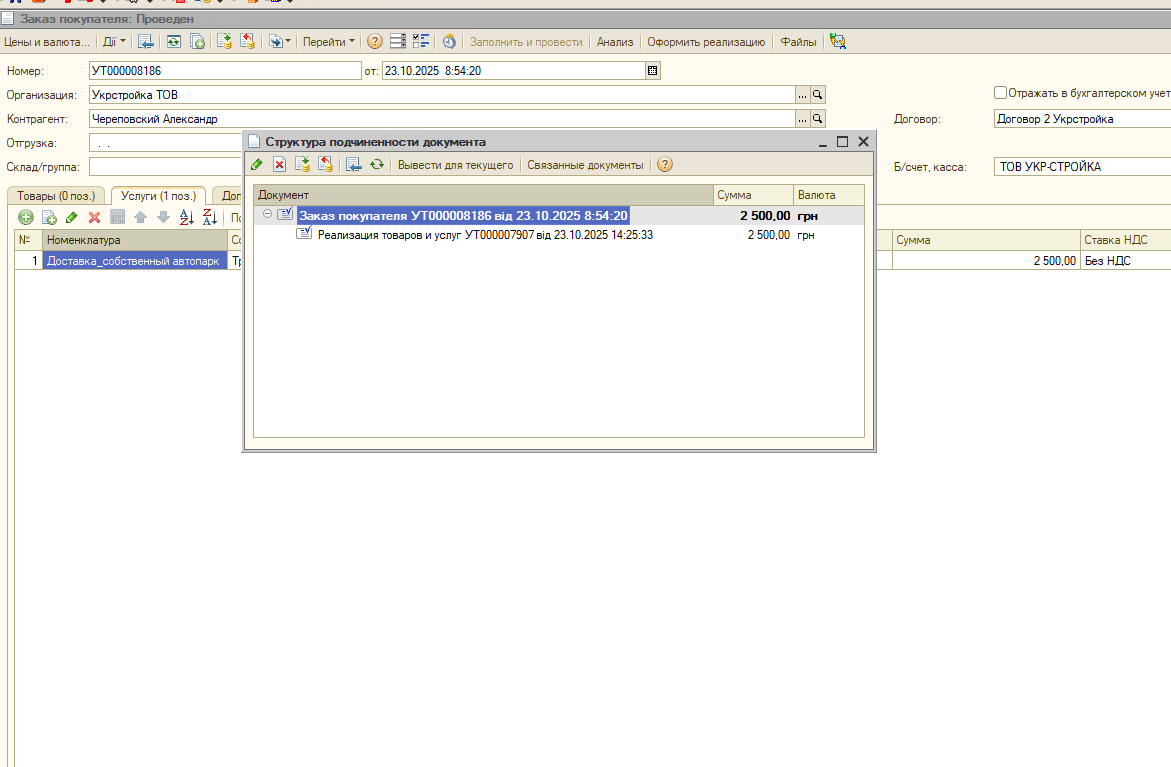The width and height of the screenshot is (1171, 767).
Task: Click the unpost-document icon in the order toolbar
Action: 247,42
